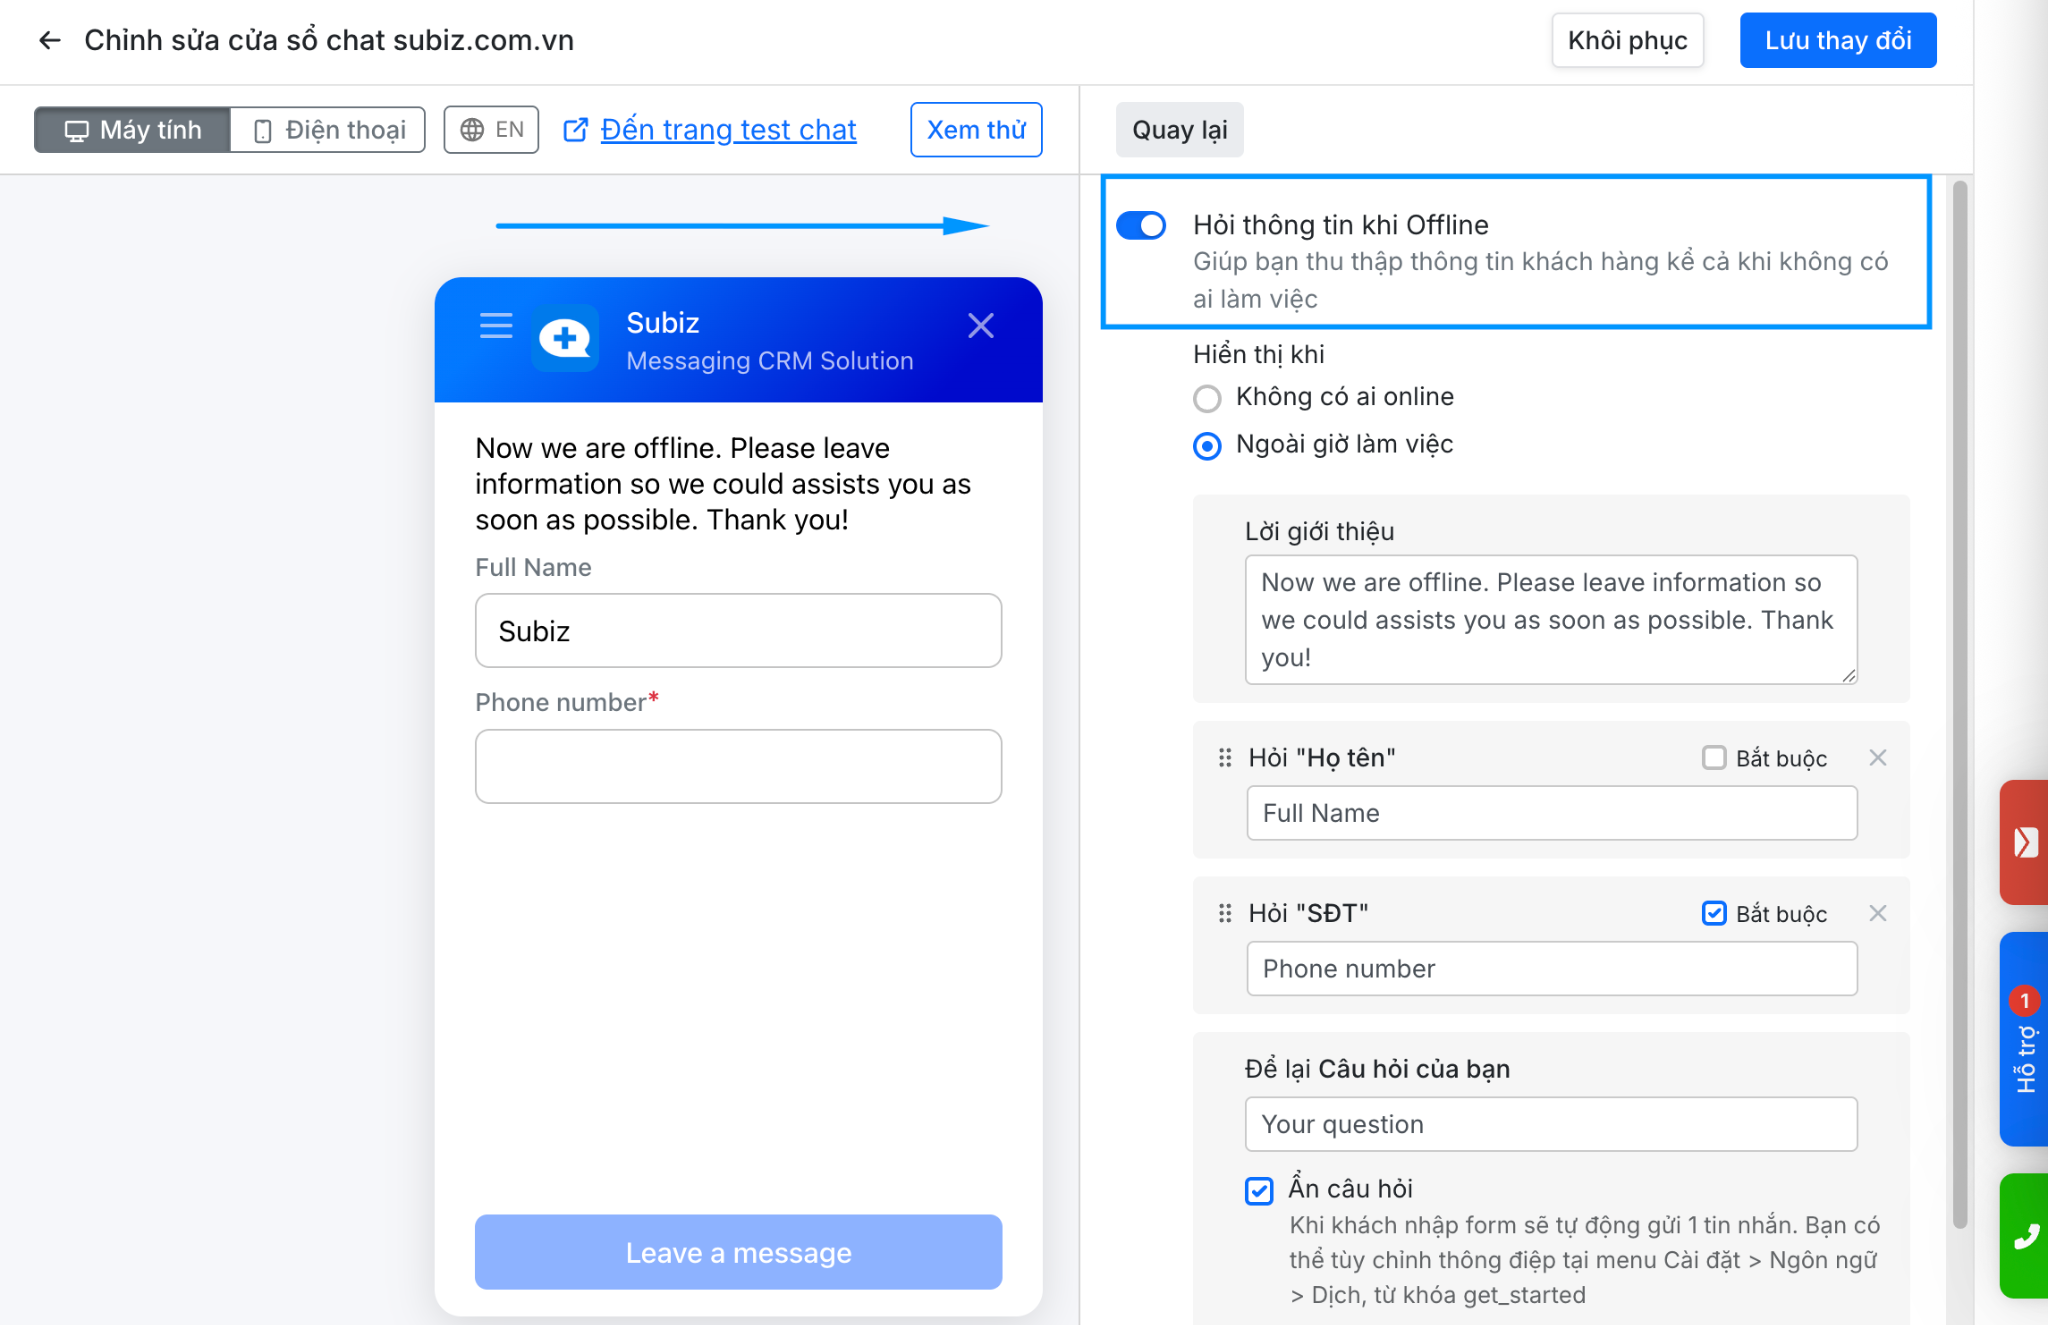Remove the "SĐT" question field

tap(1877, 913)
